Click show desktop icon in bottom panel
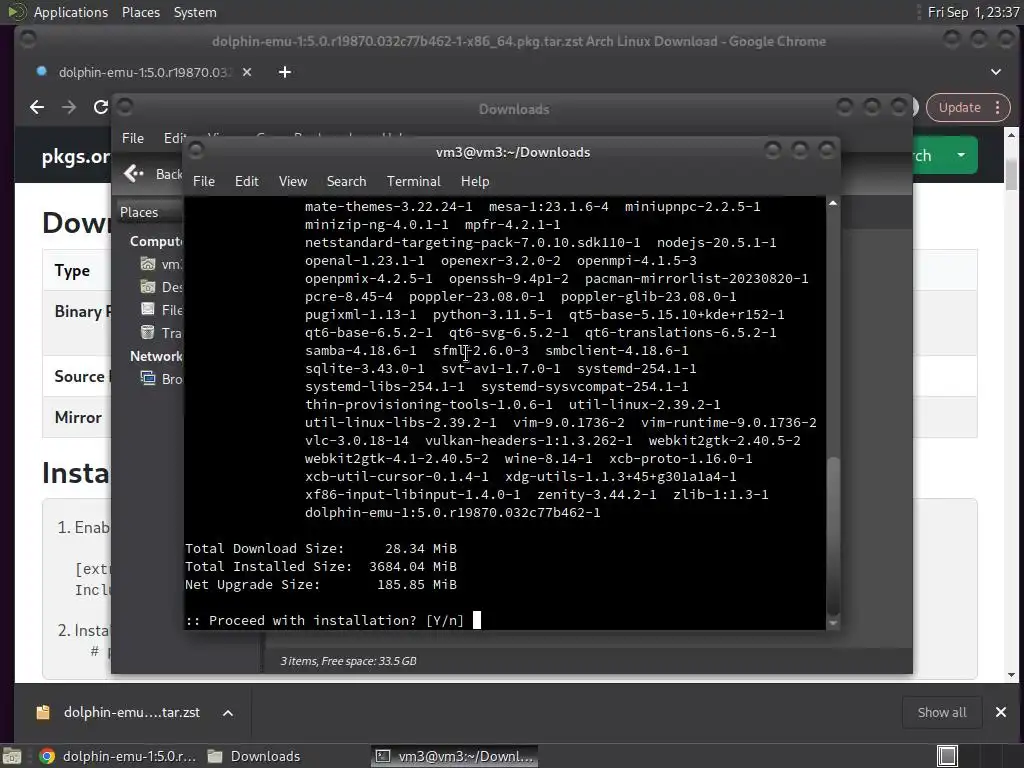 [12, 756]
